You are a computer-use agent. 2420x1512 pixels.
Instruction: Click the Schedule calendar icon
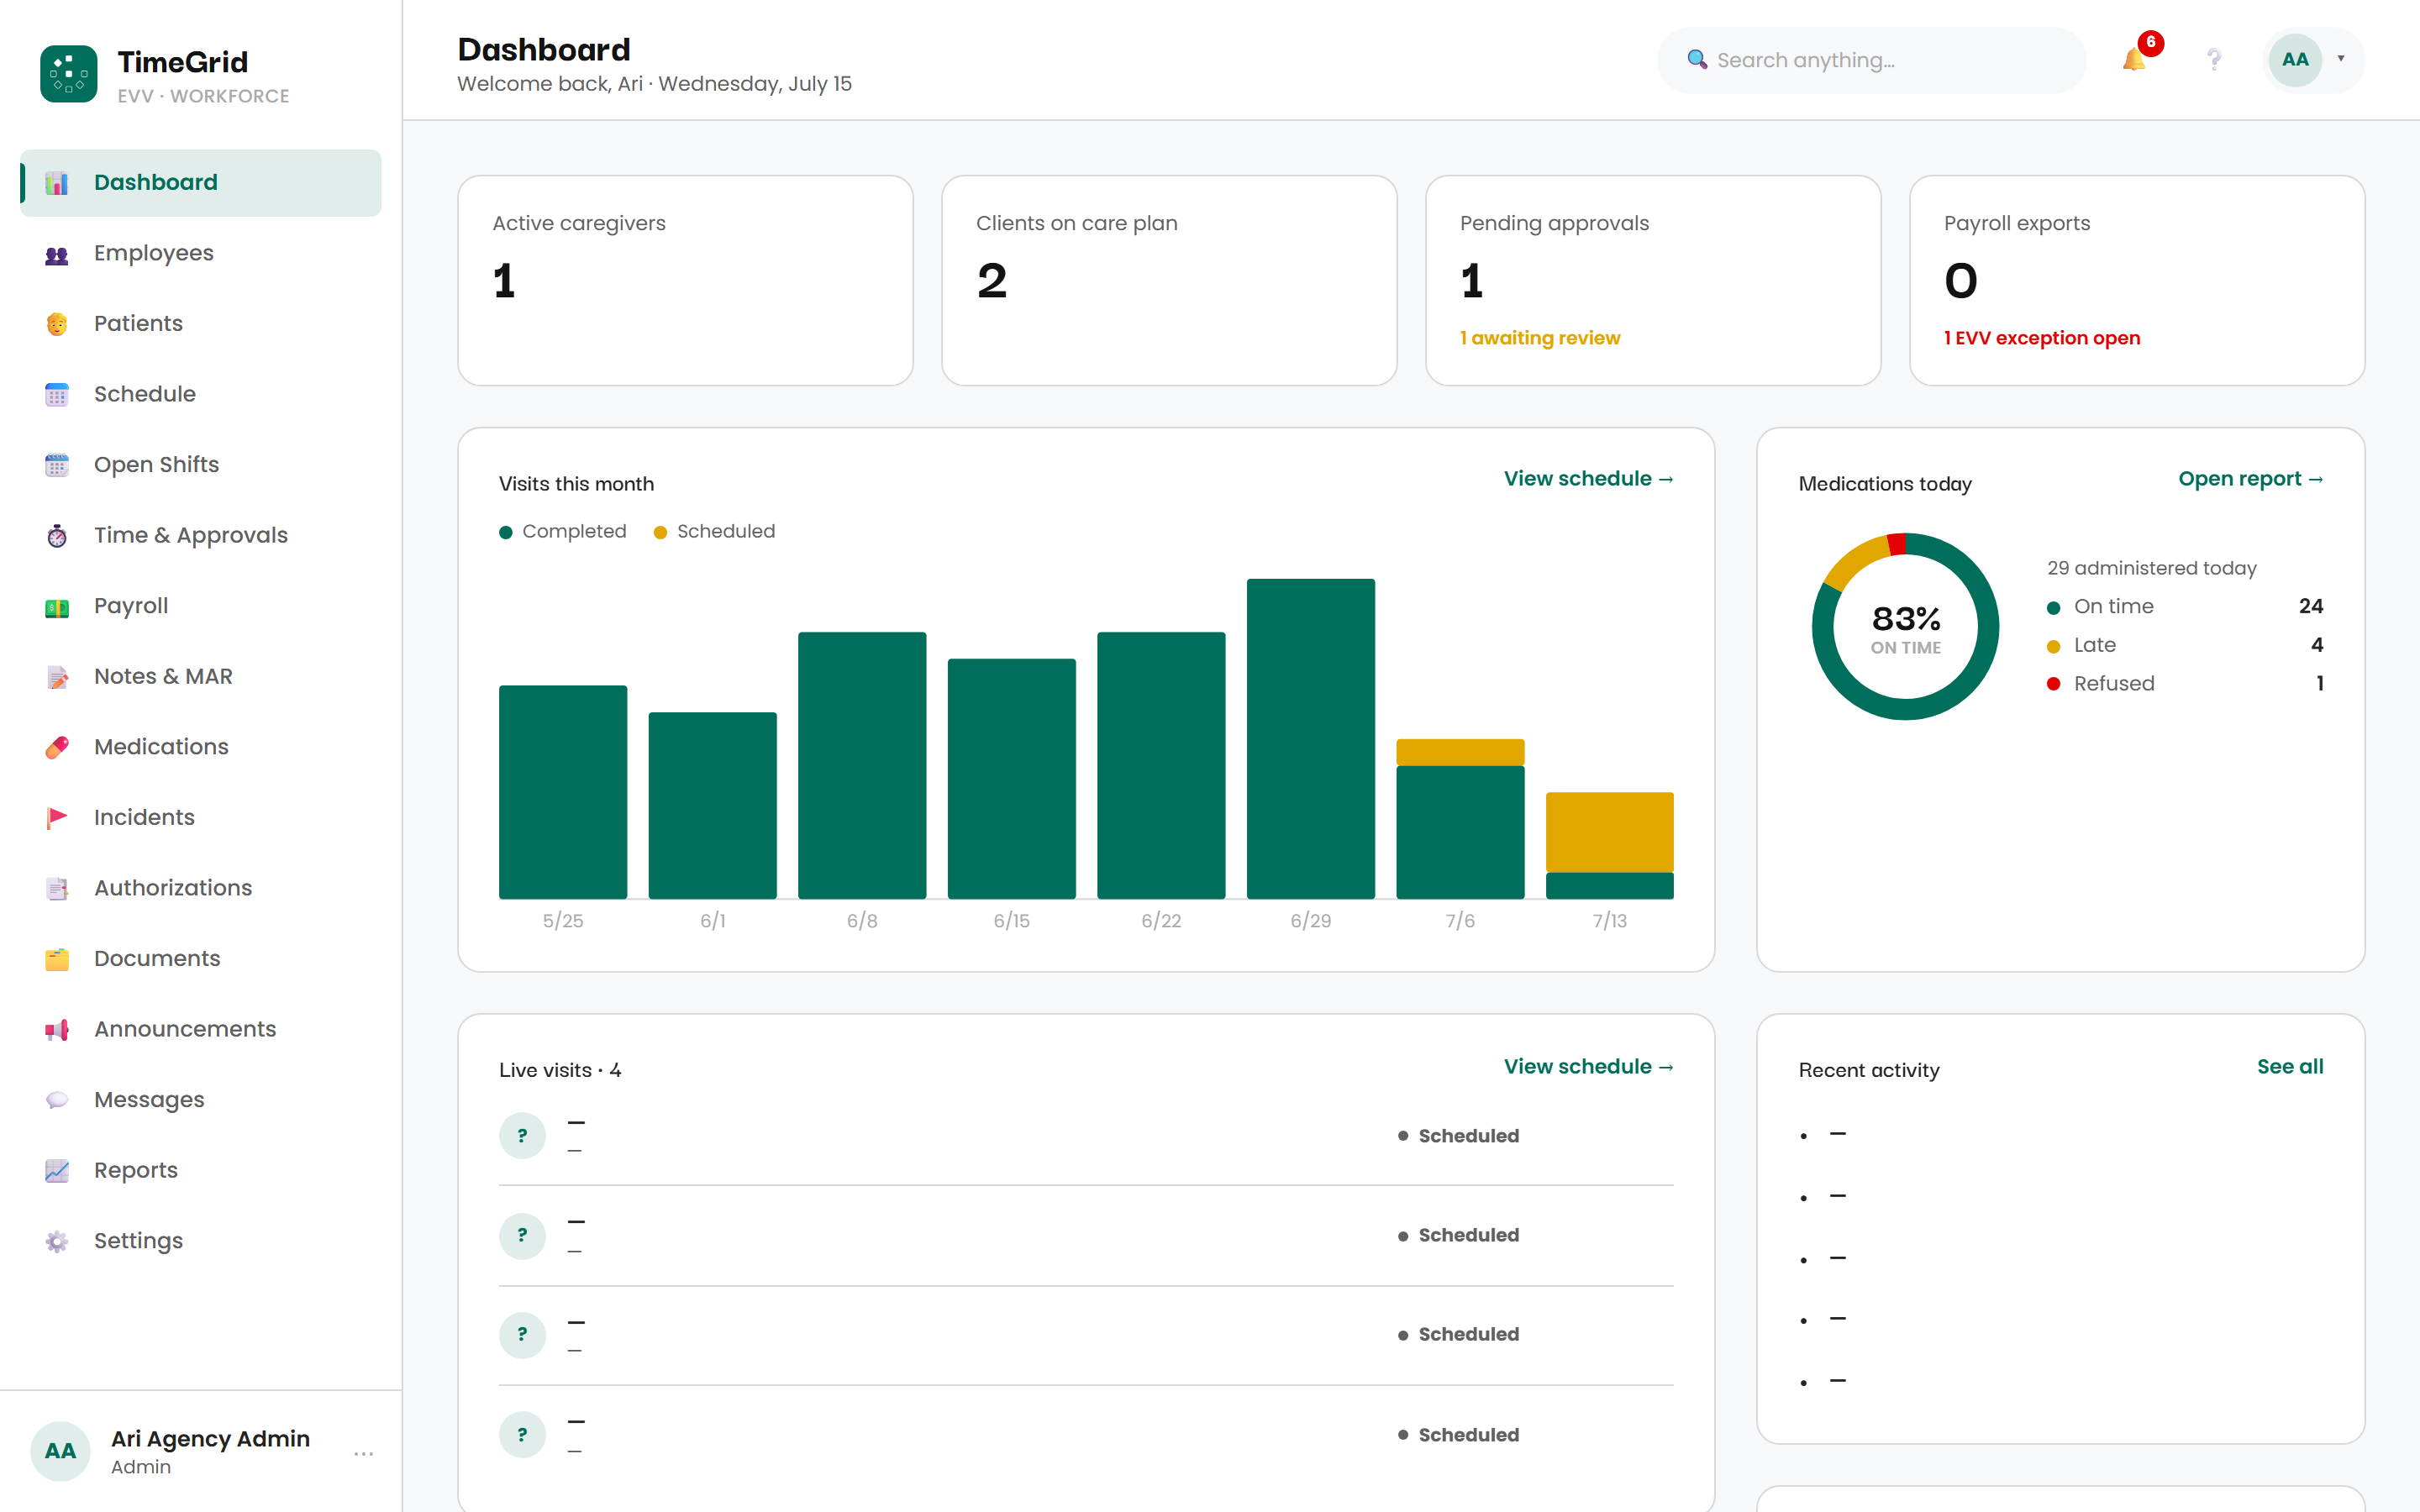[x=57, y=395]
